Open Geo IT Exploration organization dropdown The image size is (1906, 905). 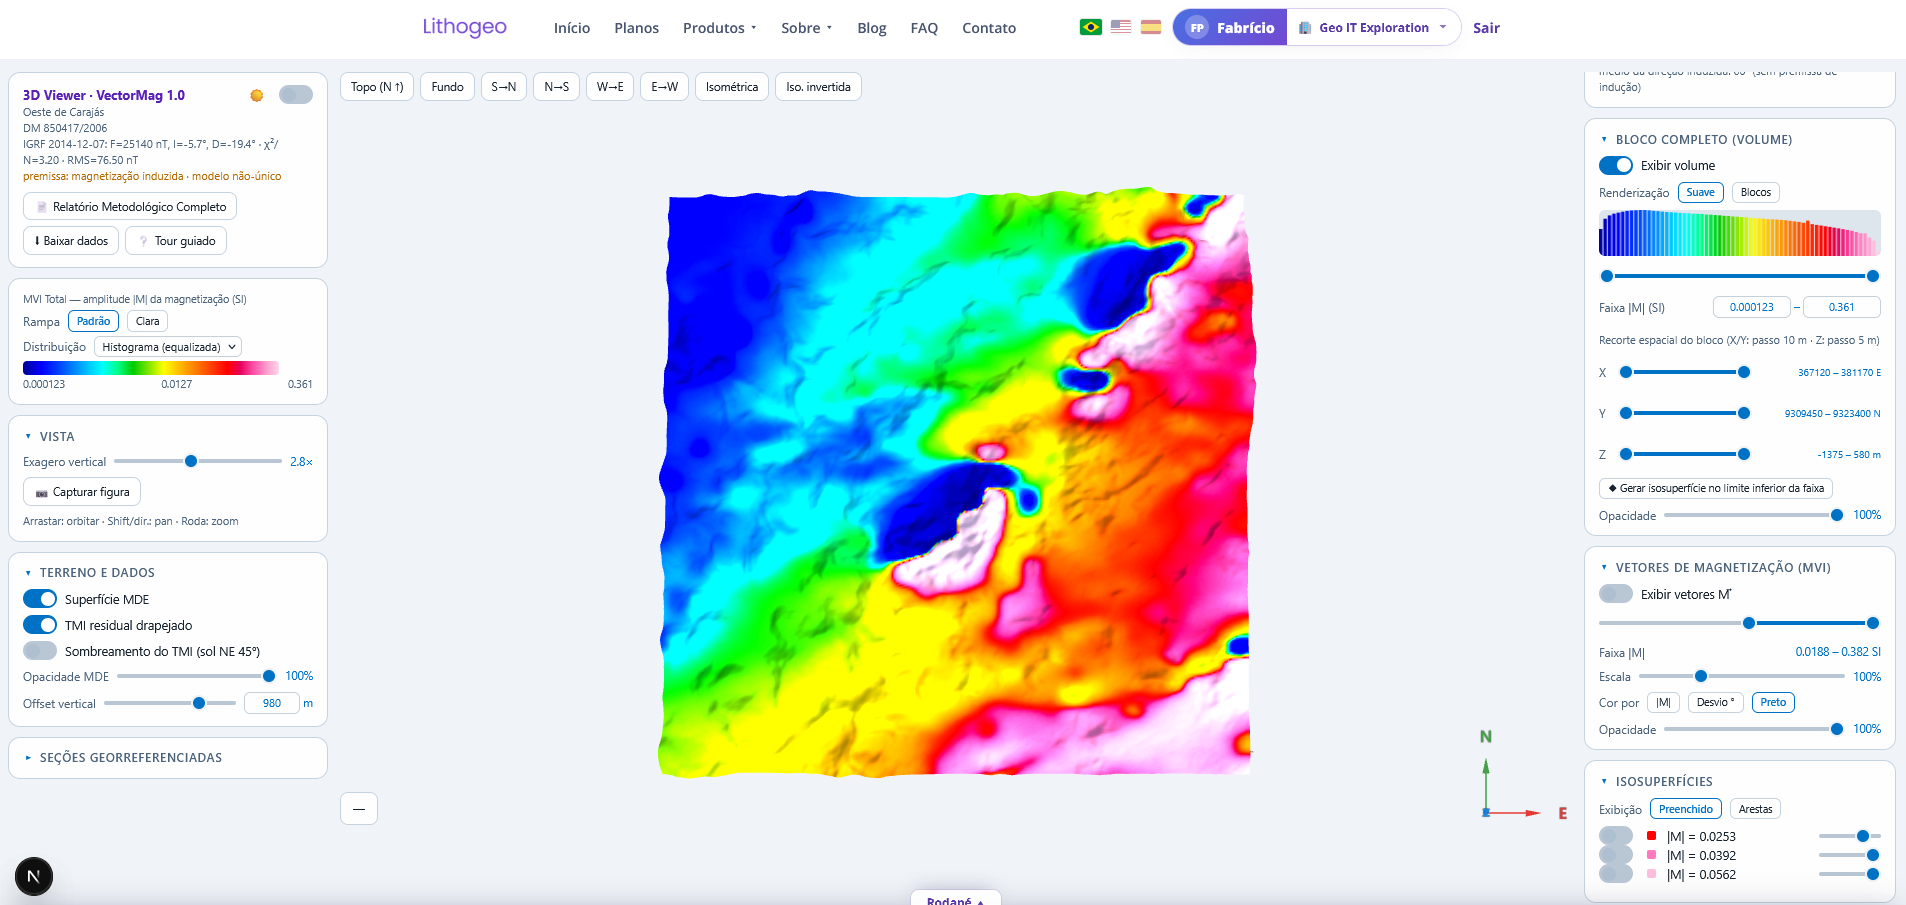click(x=1373, y=28)
